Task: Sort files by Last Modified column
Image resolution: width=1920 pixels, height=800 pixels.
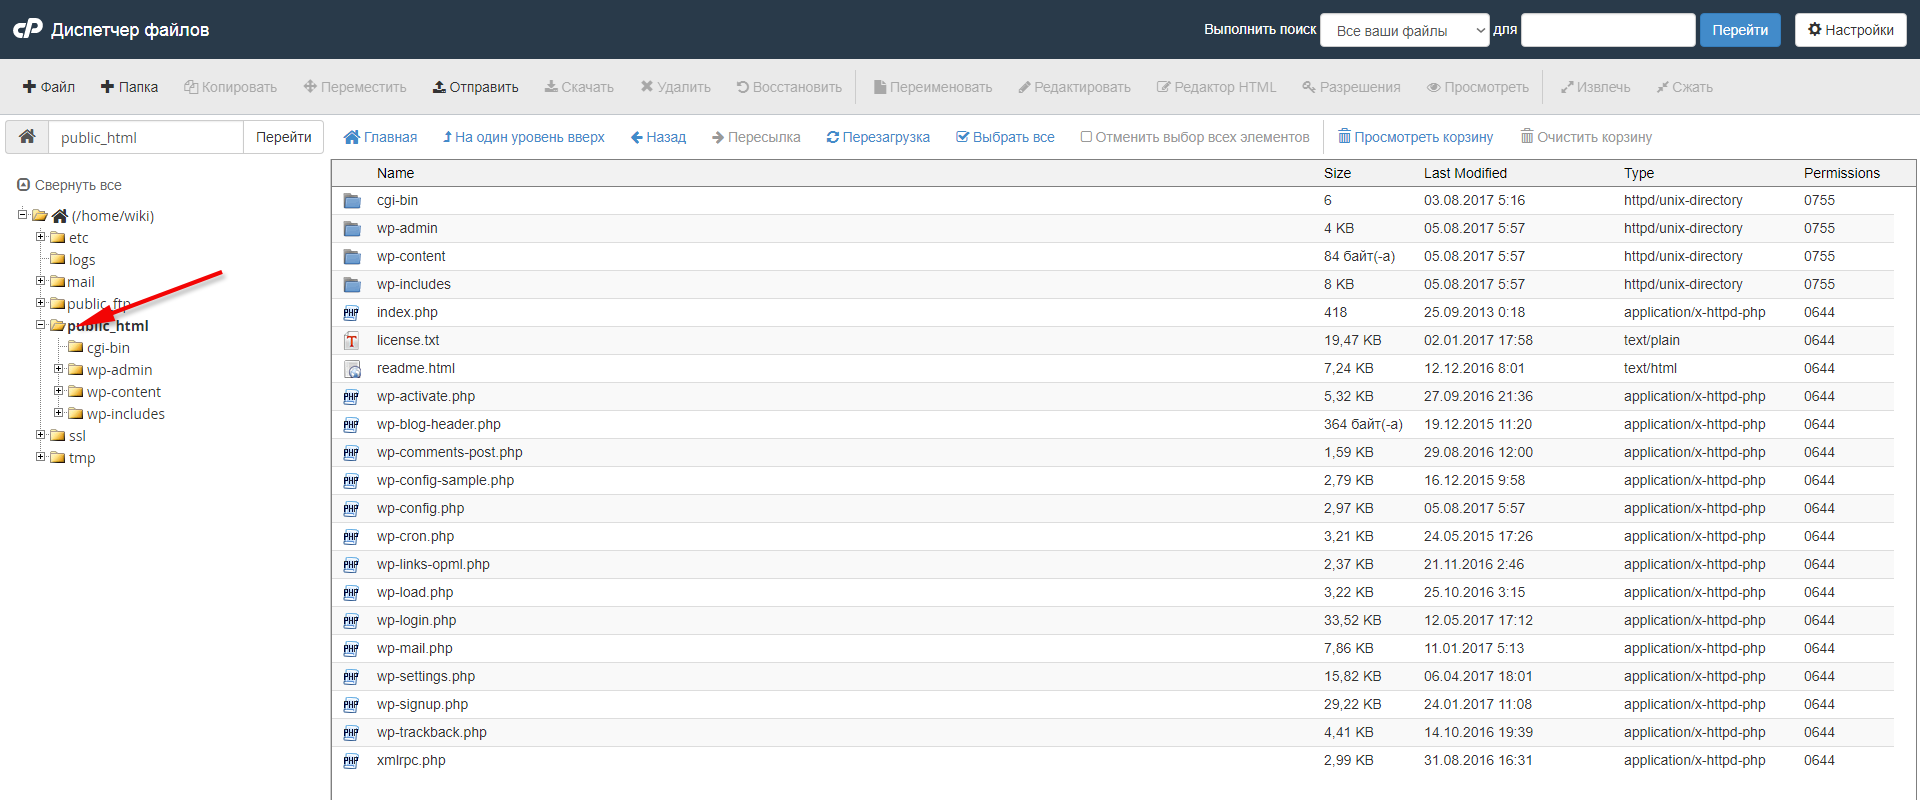Action: pyautogui.click(x=1465, y=173)
